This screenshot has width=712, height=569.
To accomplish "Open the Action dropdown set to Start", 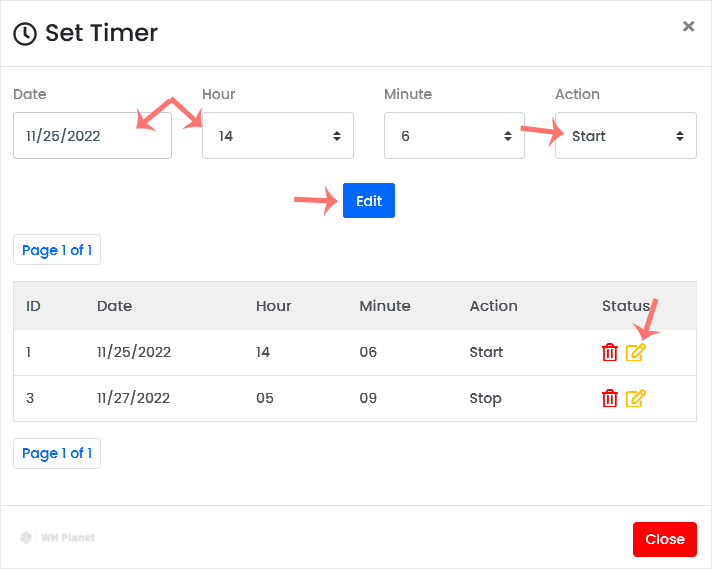I will tap(625, 136).
